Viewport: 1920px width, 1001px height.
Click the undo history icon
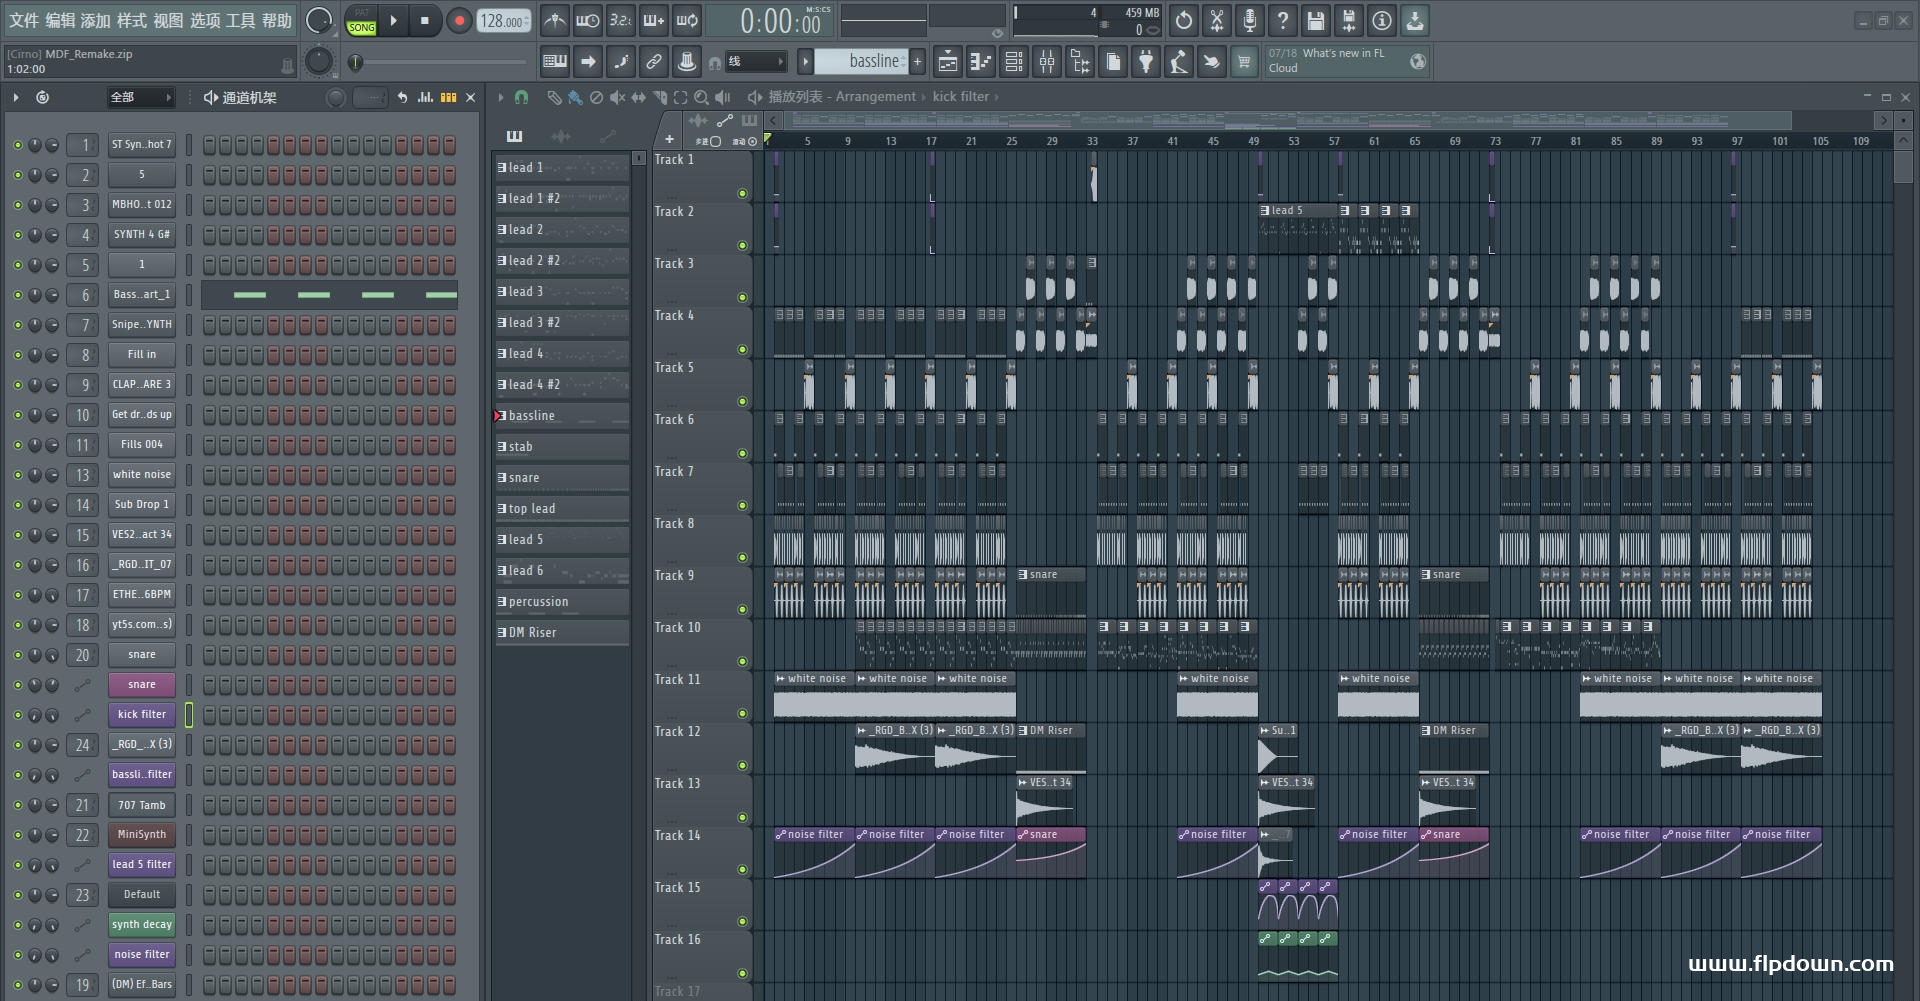[x=1184, y=20]
